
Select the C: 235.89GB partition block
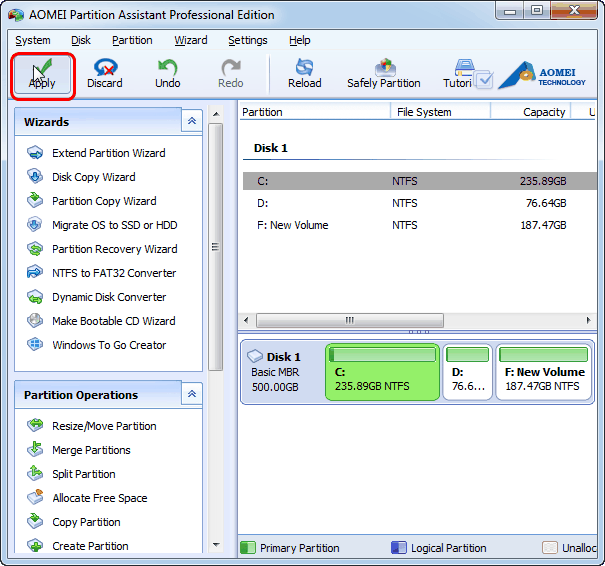click(x=382, y=372)
